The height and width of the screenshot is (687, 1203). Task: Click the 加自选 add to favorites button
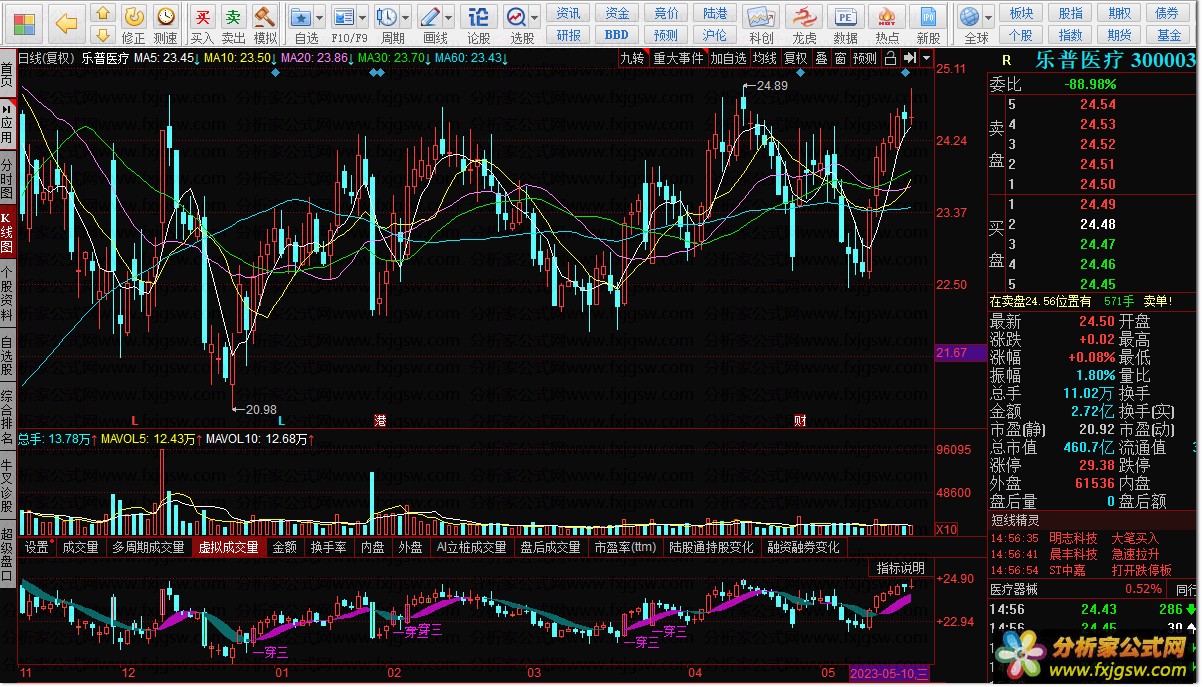[728, 58]
